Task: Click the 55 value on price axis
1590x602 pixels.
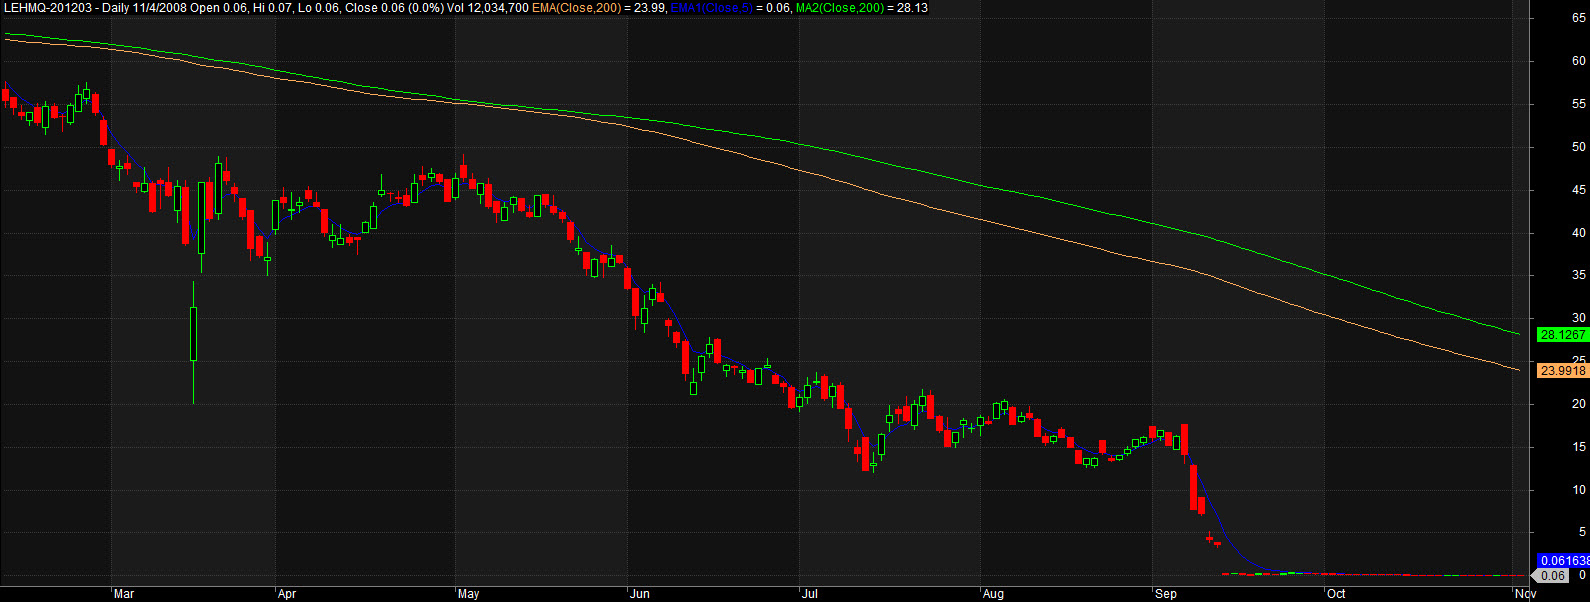Action: point(1579,104)
